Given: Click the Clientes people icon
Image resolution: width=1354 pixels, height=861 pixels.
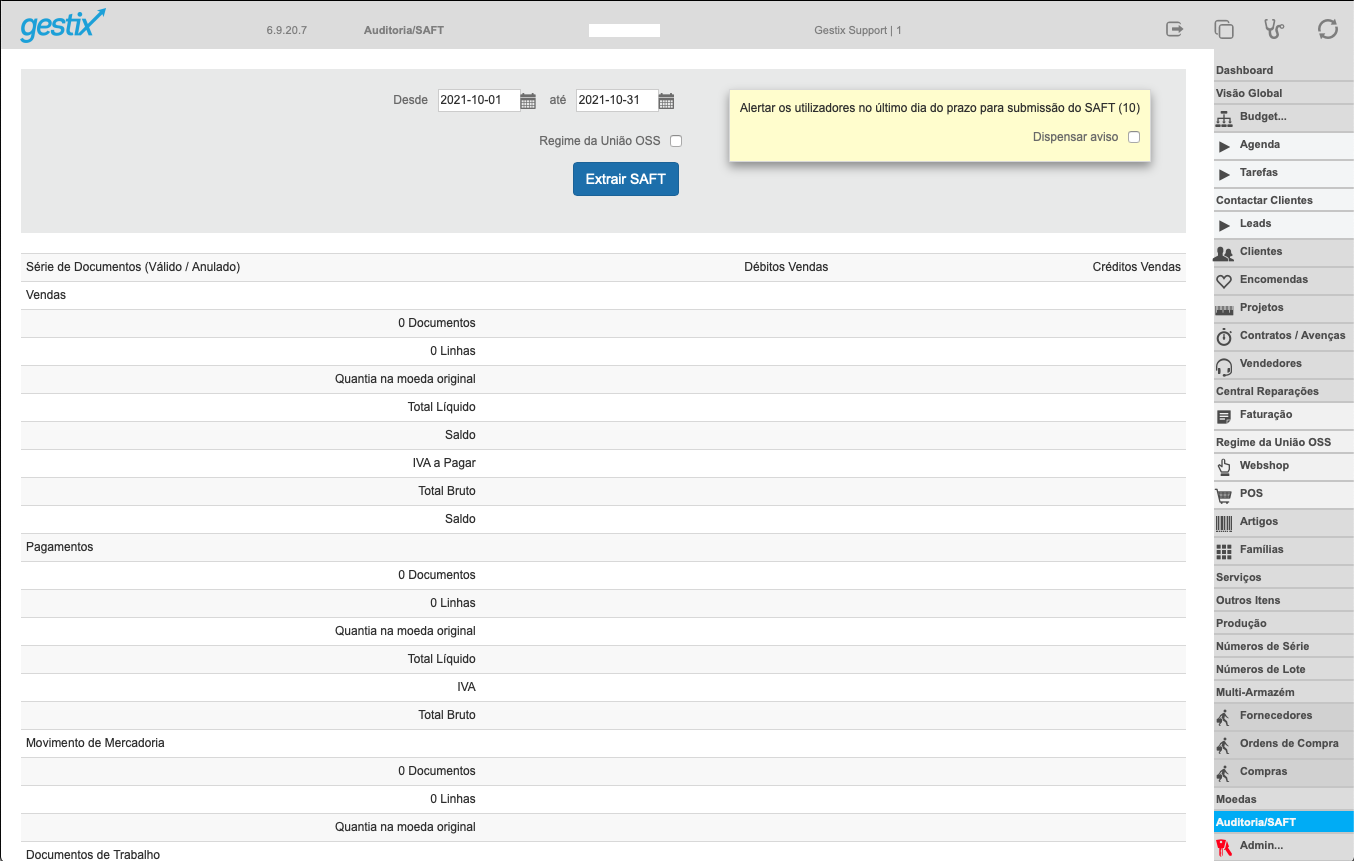Looking at the screenshot, I should point(1224,253).
